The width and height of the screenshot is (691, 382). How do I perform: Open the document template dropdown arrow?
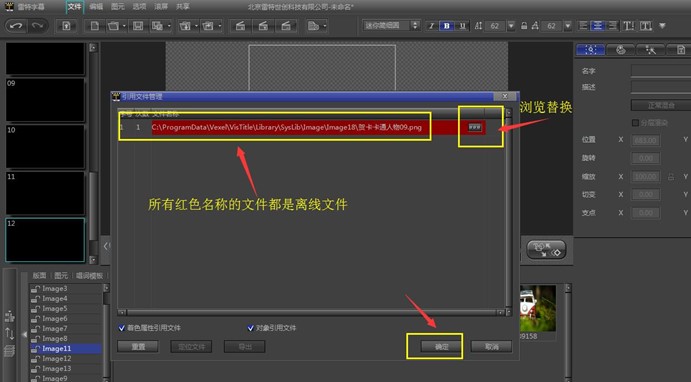point(325,26)
